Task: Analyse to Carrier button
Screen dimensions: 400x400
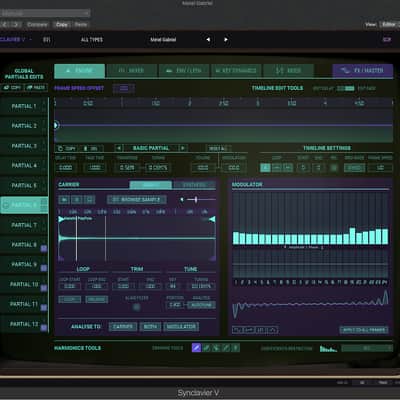Action: point(123,327)
